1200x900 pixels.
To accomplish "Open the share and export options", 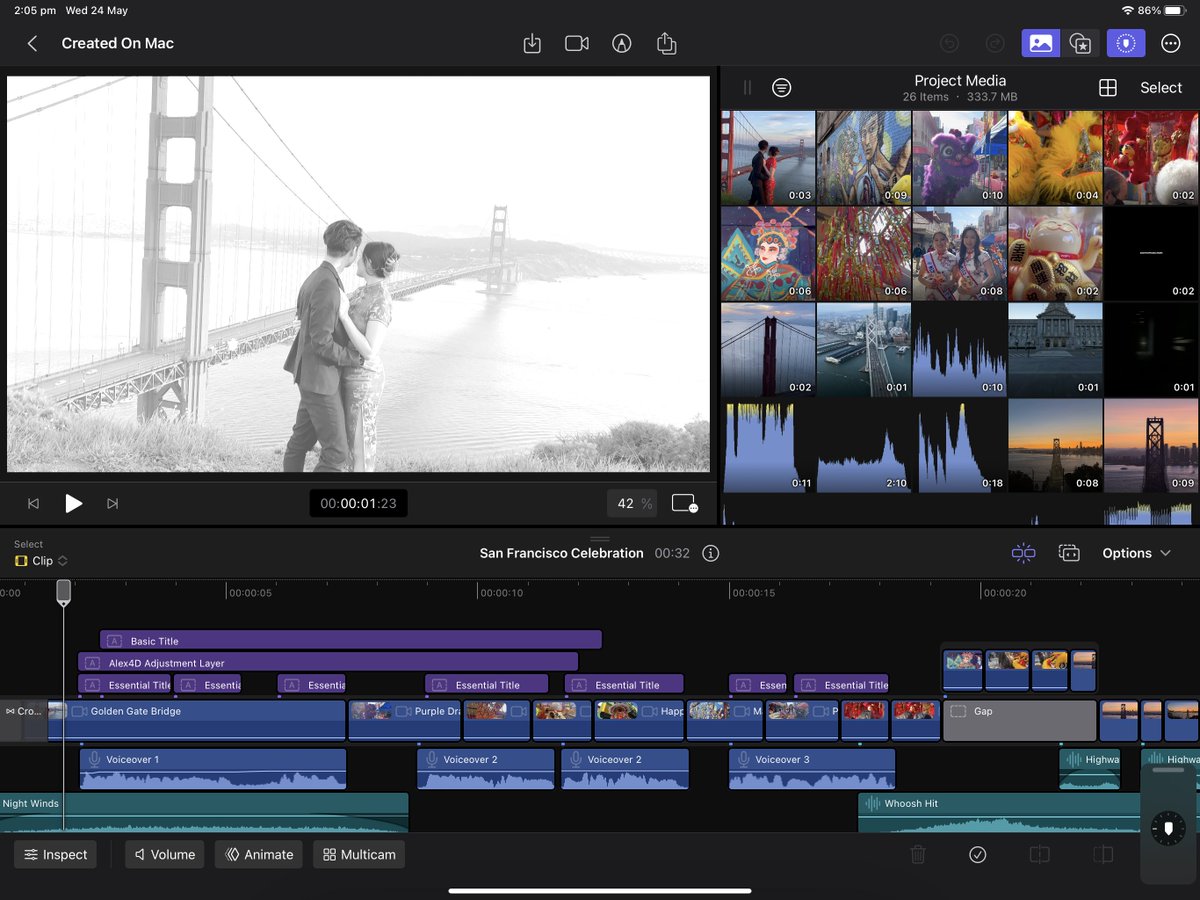I will coord(667,43).
